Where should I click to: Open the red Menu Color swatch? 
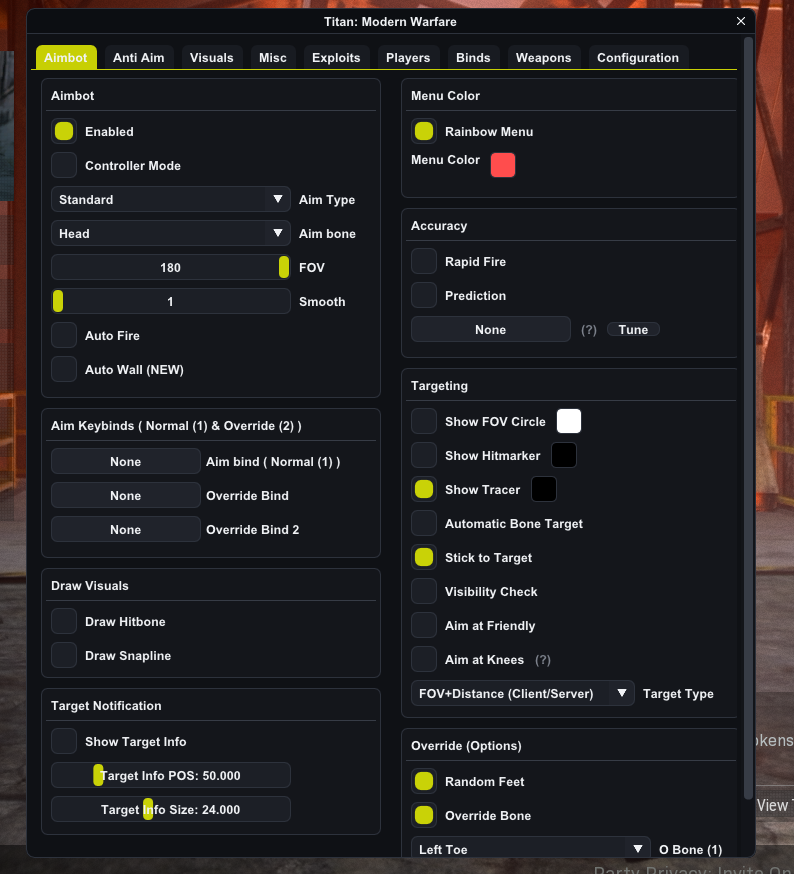pyautogui.click(x=503, y=165)
